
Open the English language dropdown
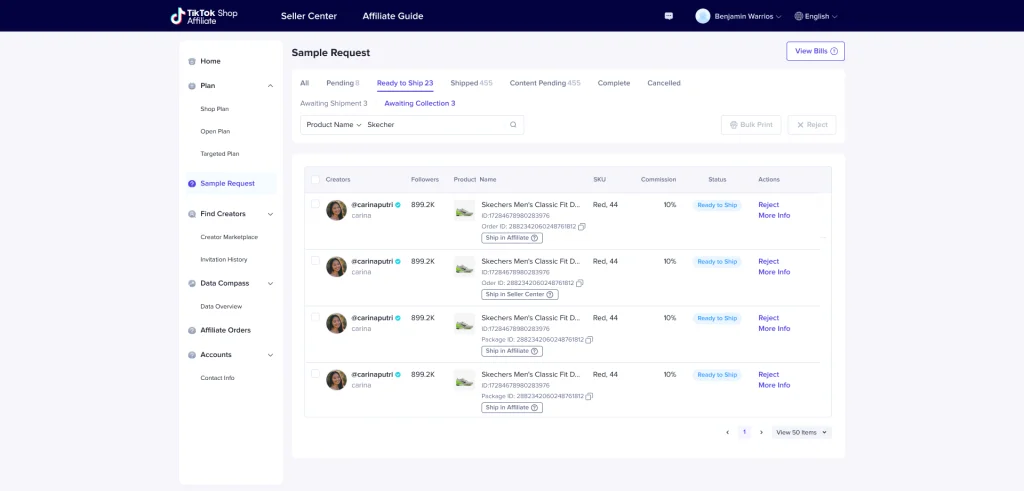pyautogui.click(x=816, y=16)
